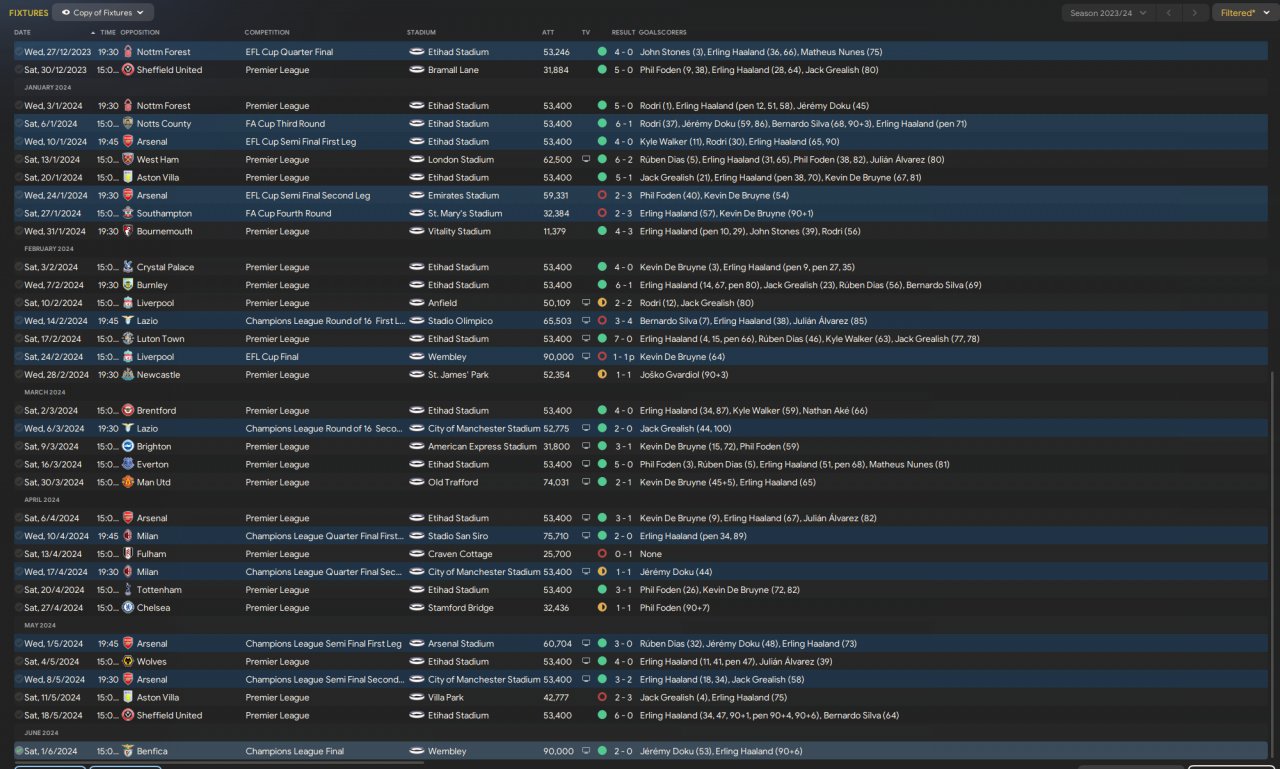Click the stadium icon beside Anfield
This screenshot has height=769, width=1280.
417,303
